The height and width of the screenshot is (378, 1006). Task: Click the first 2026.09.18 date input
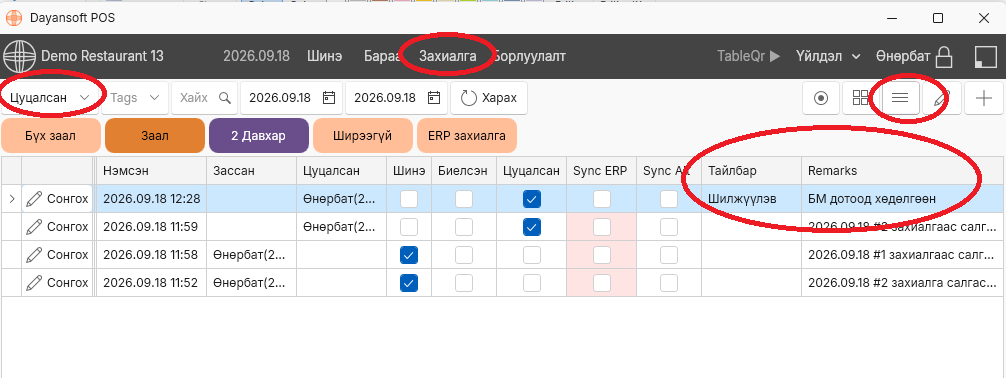click(291, 98)
